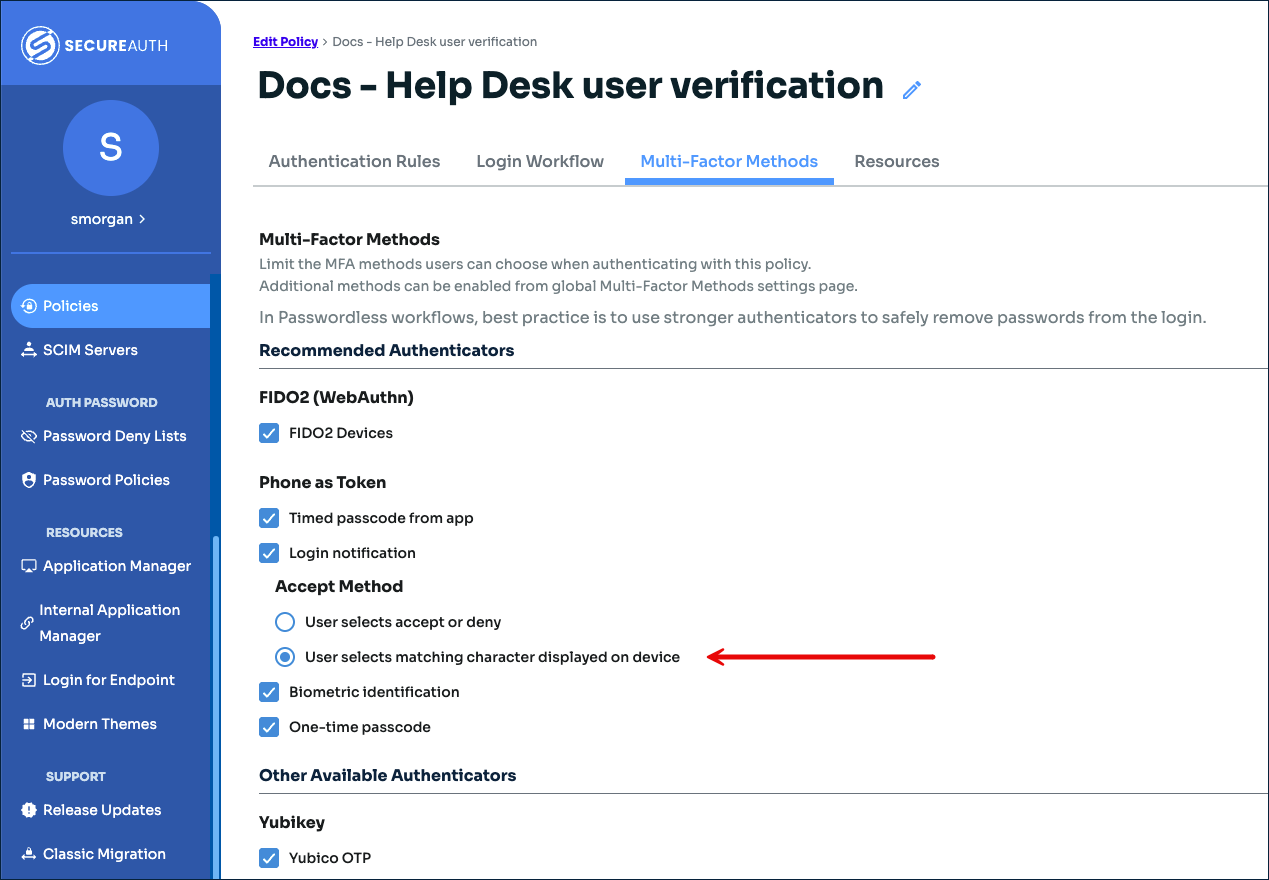The height and width of the screenshot is (880, 1269).
Task: Click the Other Available Authenticators heading
Action: click(388, 775)
